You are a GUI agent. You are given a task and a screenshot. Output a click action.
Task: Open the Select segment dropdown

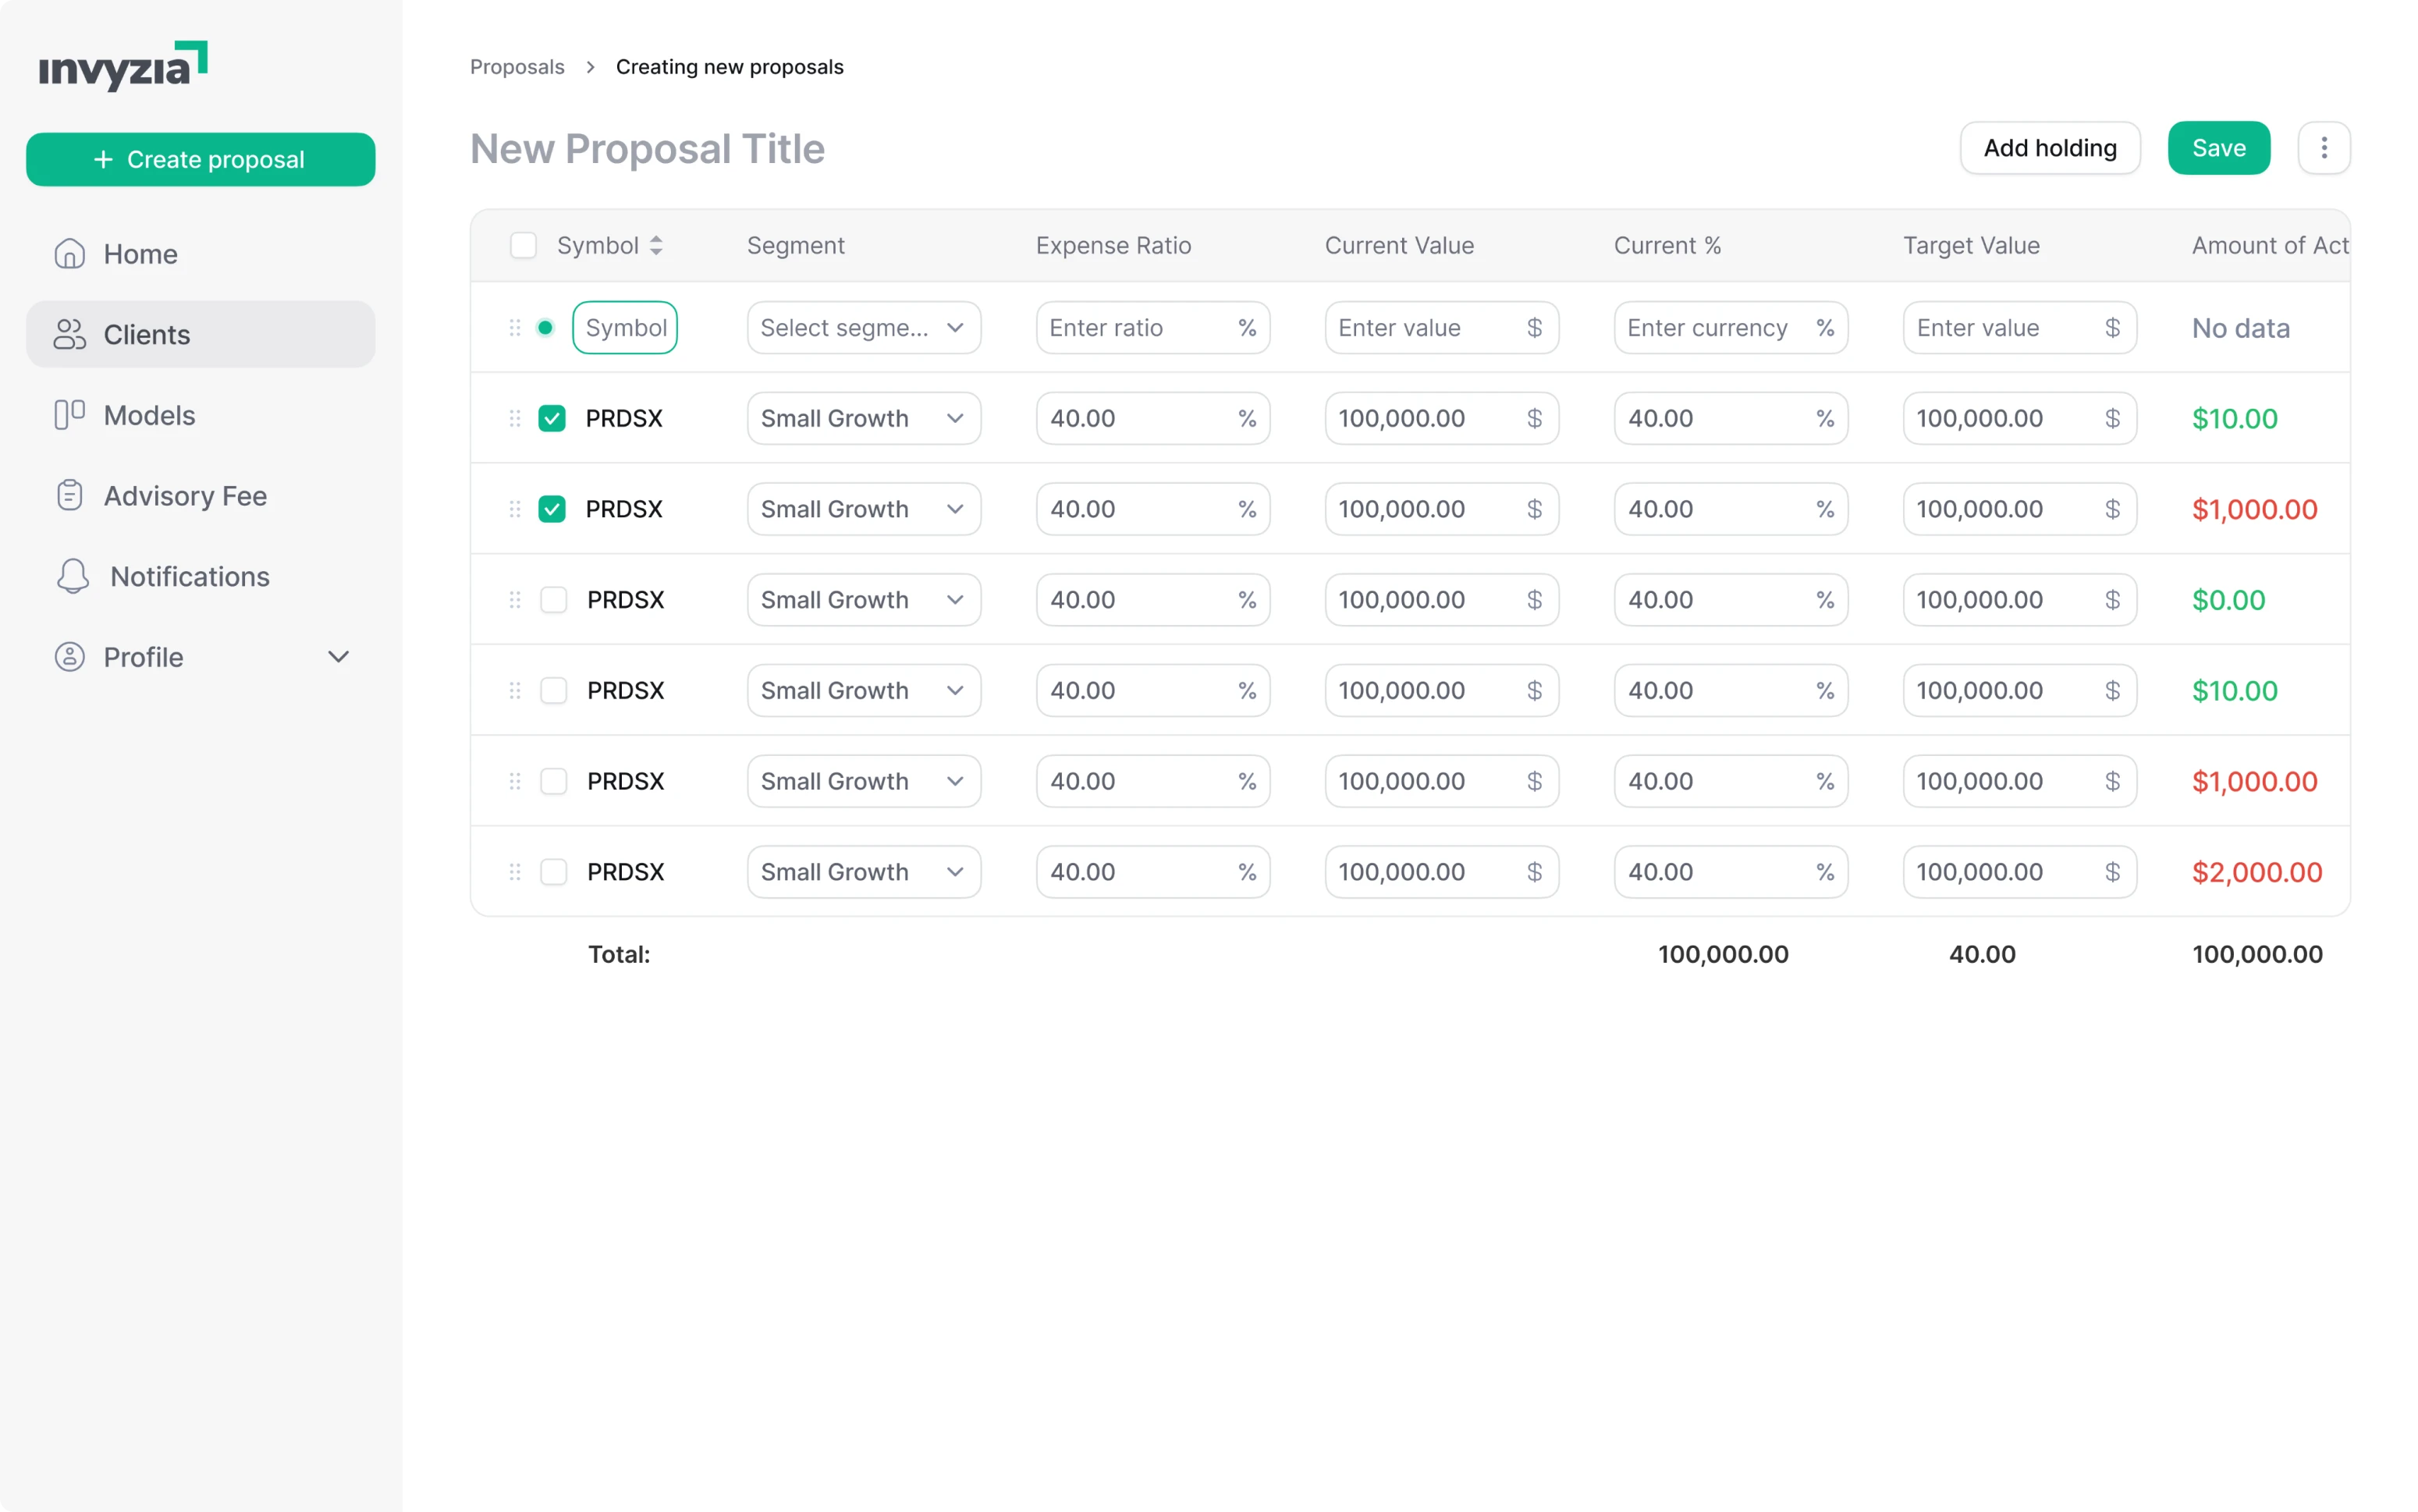[862, 327]
